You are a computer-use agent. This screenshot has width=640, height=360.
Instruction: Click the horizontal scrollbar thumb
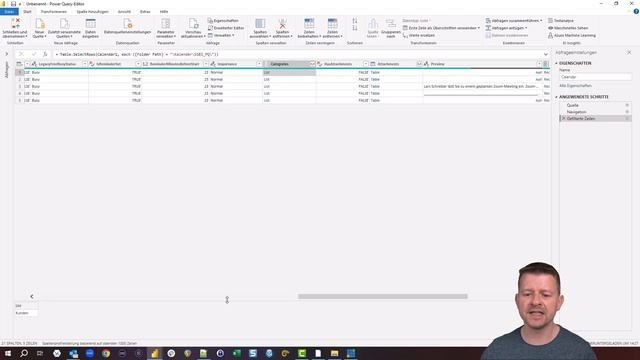coord(382,296)
